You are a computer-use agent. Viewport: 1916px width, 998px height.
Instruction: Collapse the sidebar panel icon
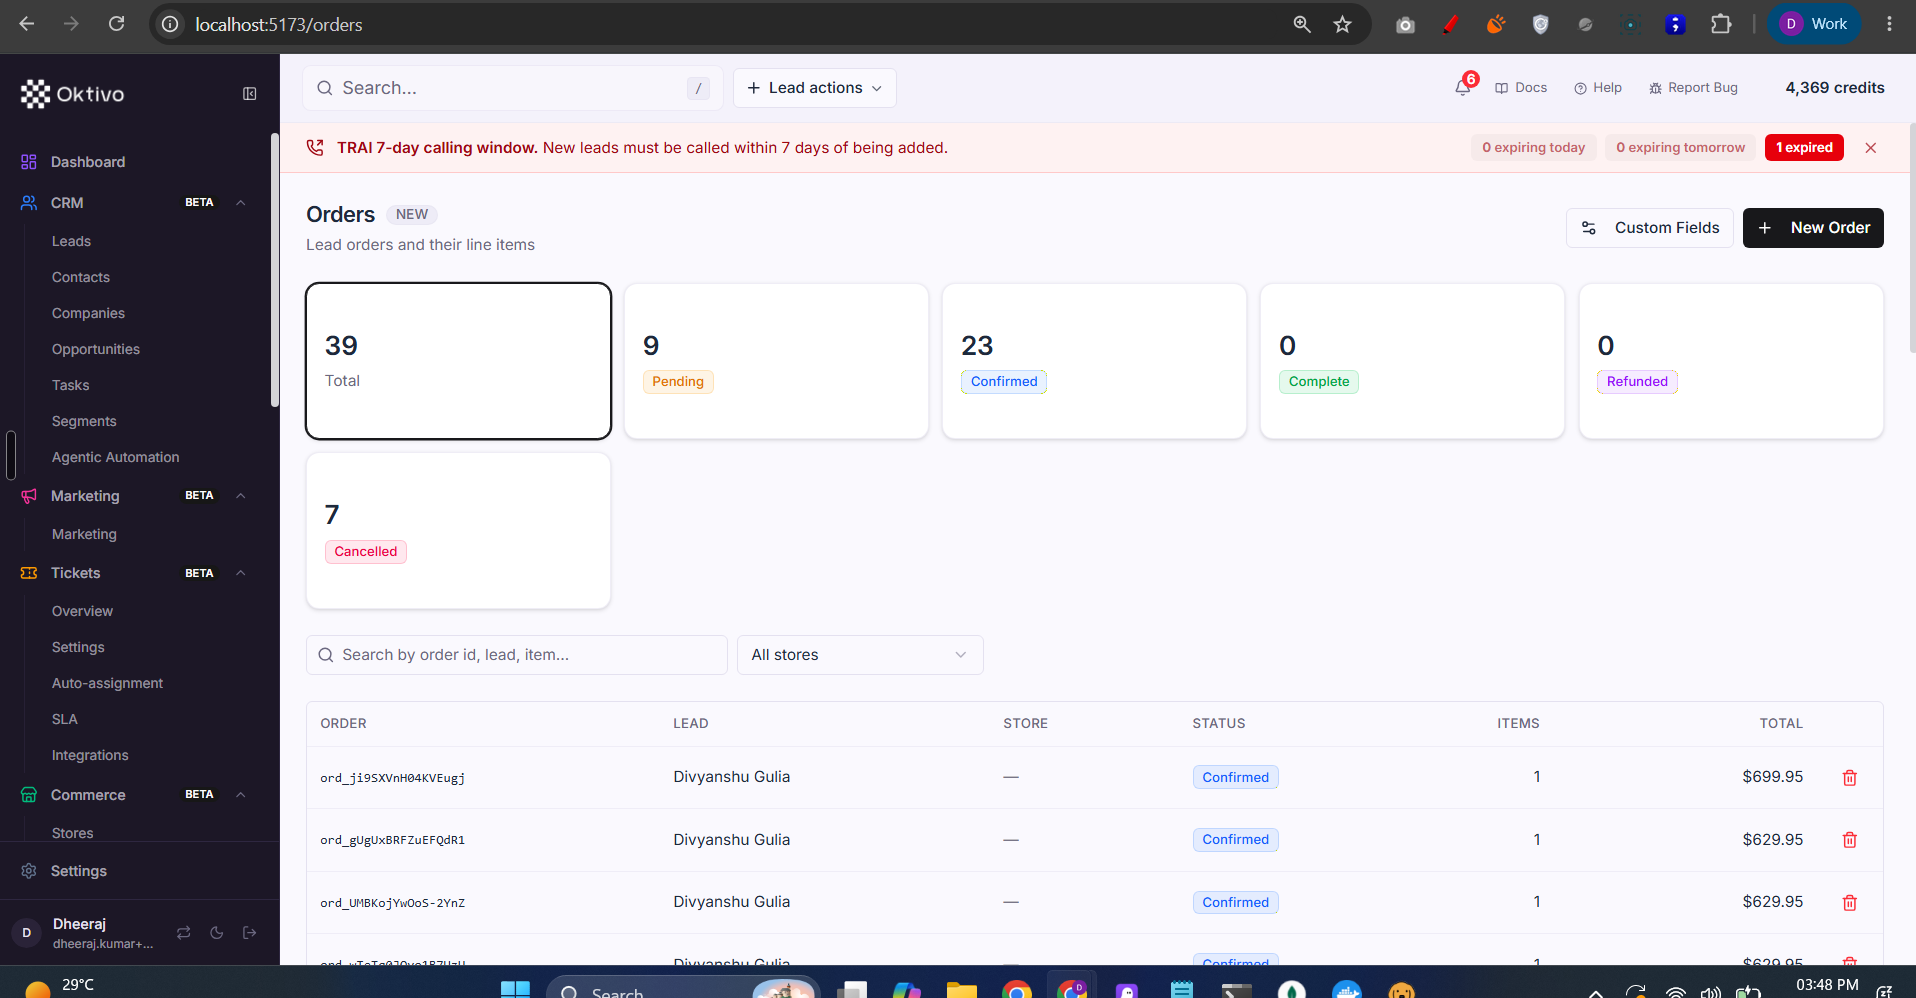point(250,94)
